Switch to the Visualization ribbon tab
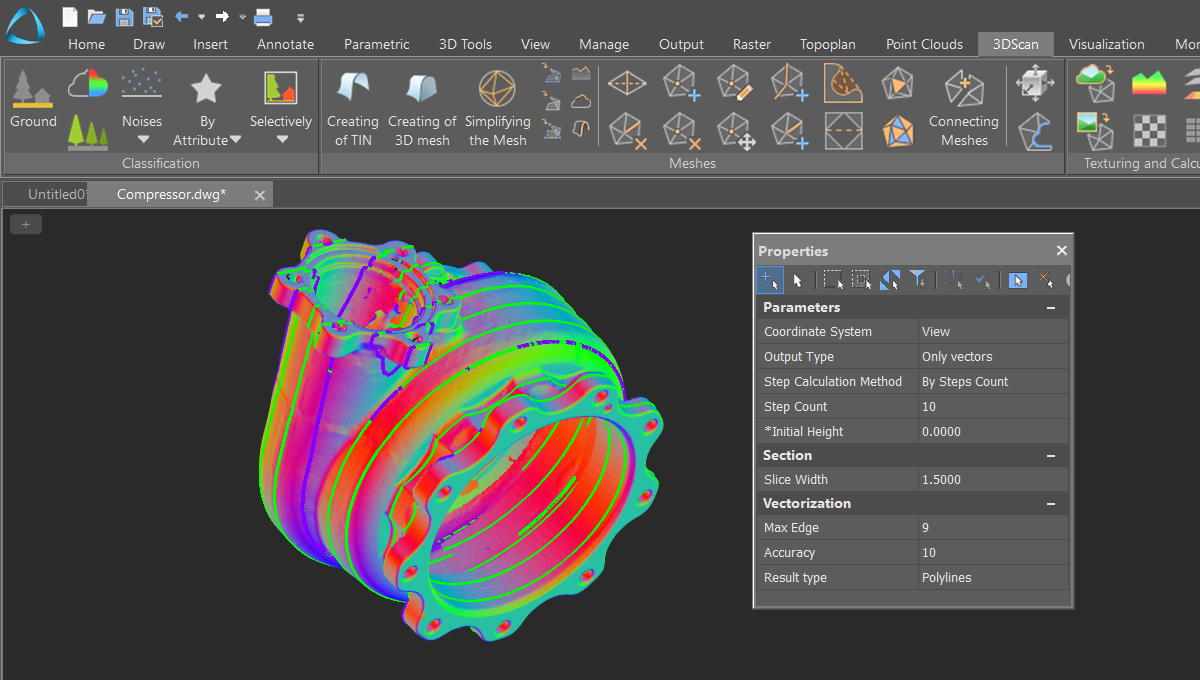 point(1107,44)
